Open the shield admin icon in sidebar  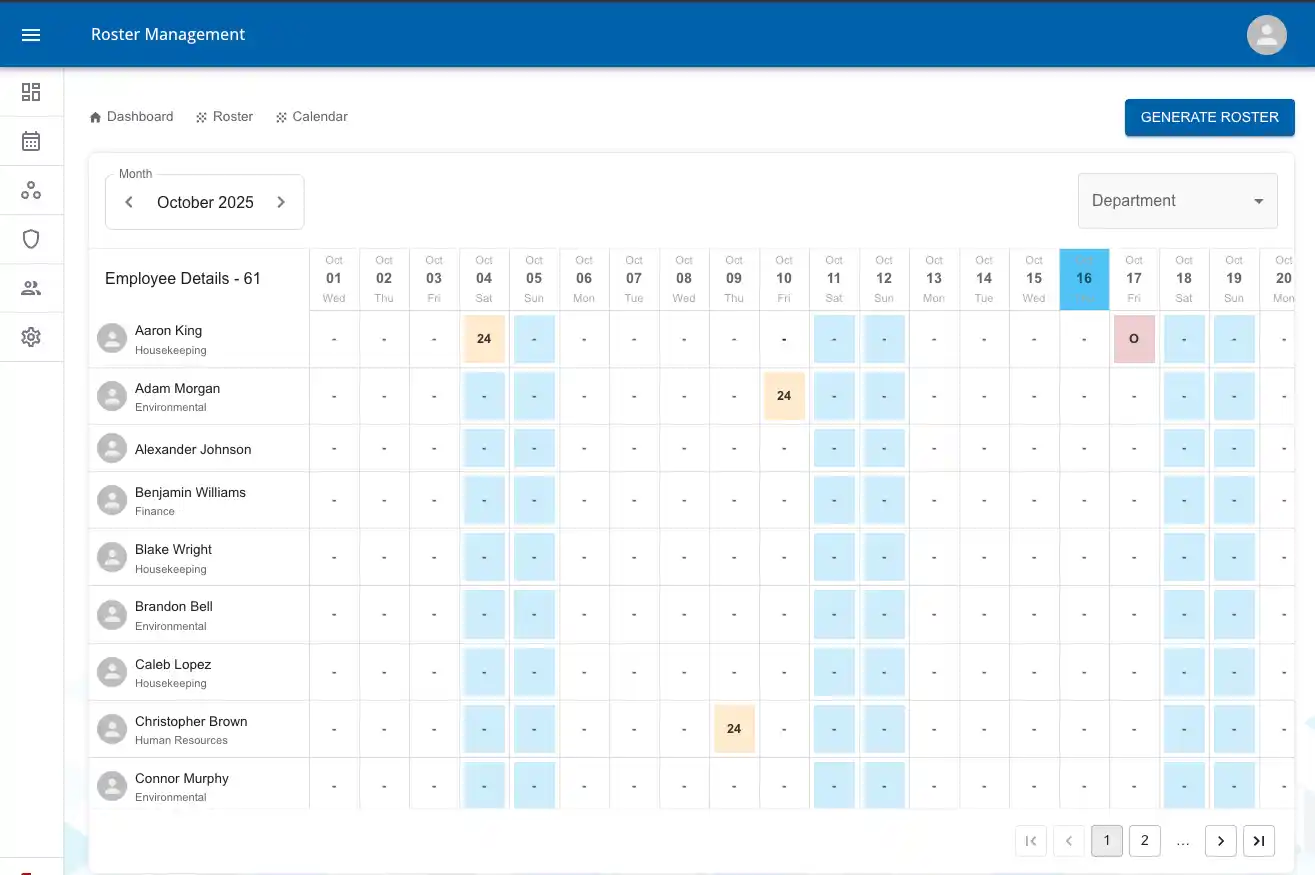pyautogui.click(x=31, y=238)
